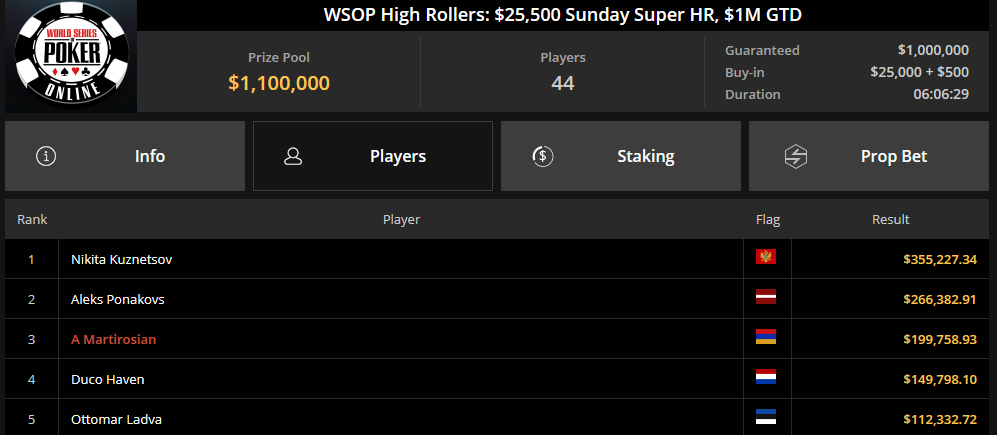The width and height of the screenshot is (997, 435).
Task: Click the Staking dollar coin icon
Action: (542, 156)
